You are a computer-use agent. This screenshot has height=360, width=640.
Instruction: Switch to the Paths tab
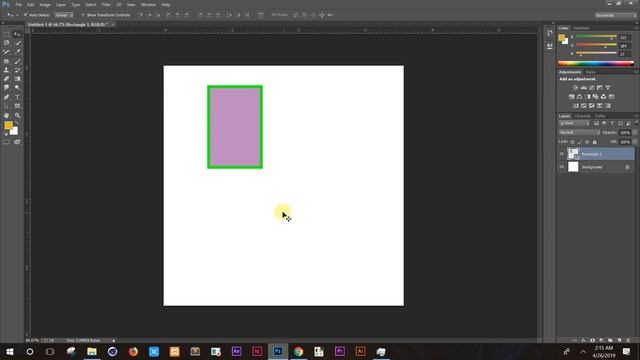(x=600, y=116)
